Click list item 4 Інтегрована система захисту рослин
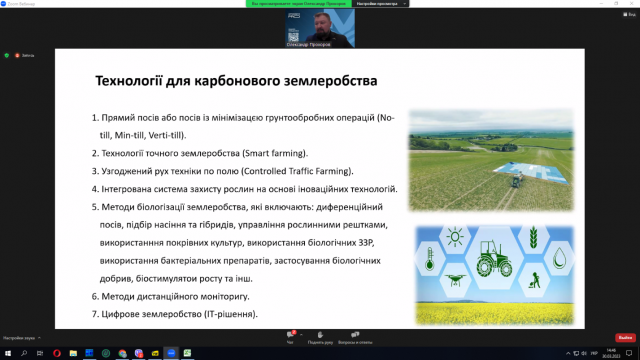The width and height of the screenshot is (640, 360). click(244, 189)
